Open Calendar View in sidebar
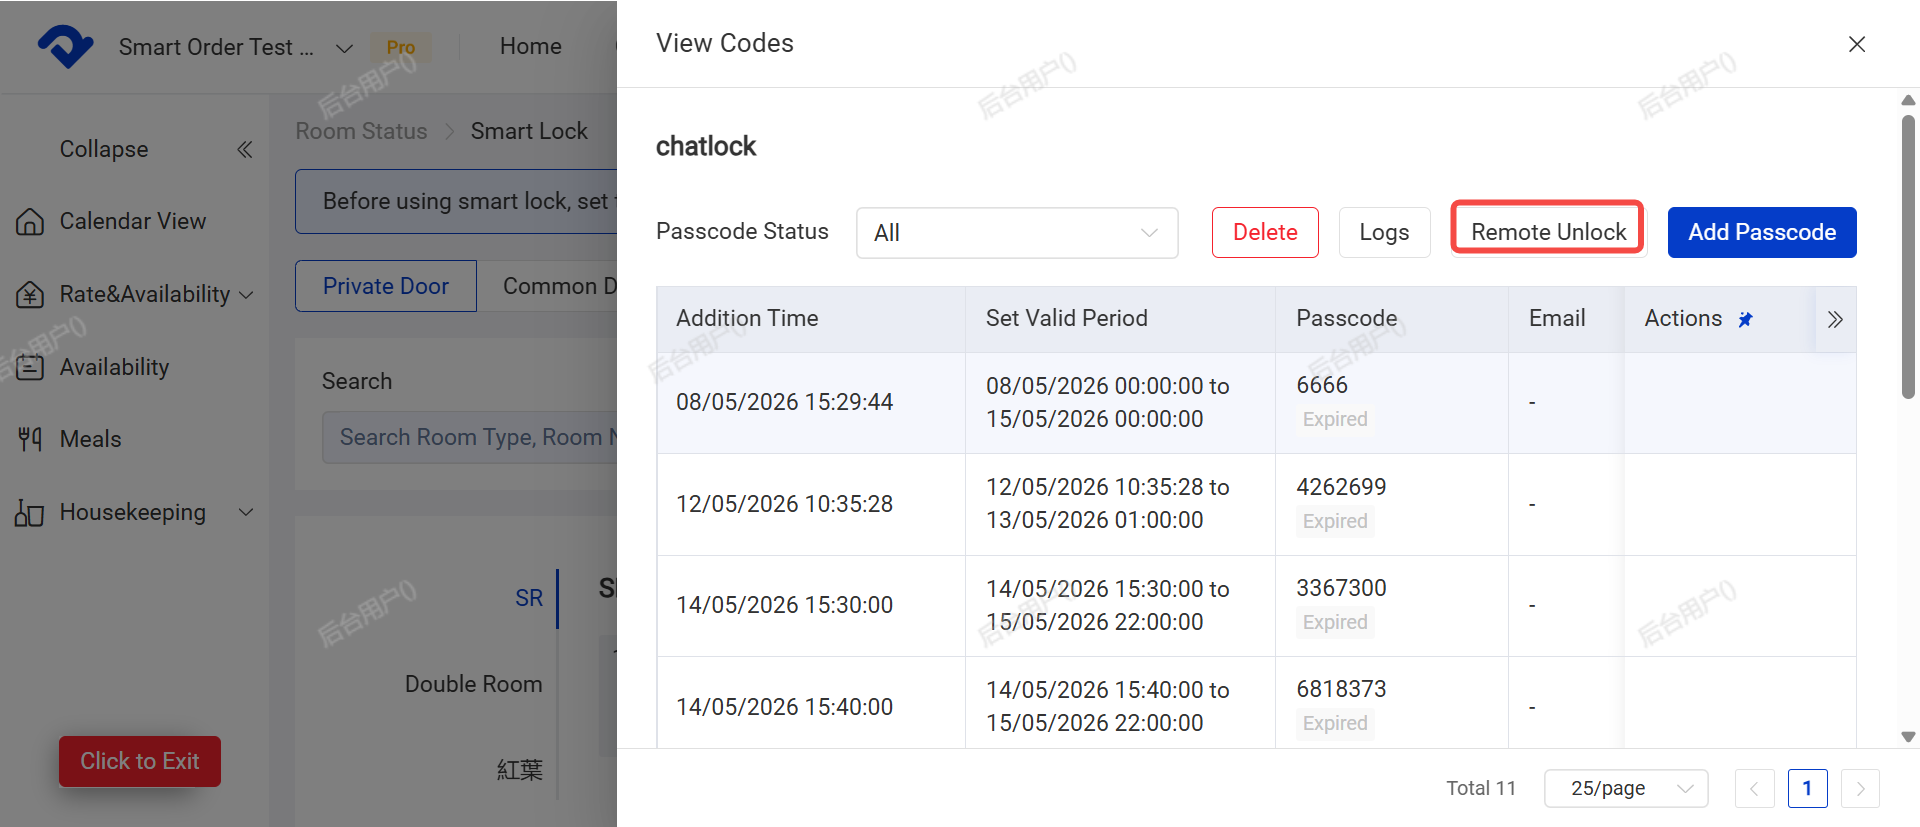Image resolution: width=1920 pixels, height=827 pixels. tap(133, 221)
